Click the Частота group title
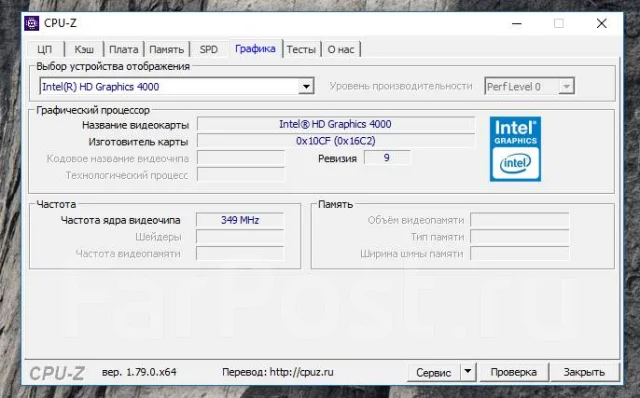This screenshot has width=640, height=398. [x=56, y=204]
